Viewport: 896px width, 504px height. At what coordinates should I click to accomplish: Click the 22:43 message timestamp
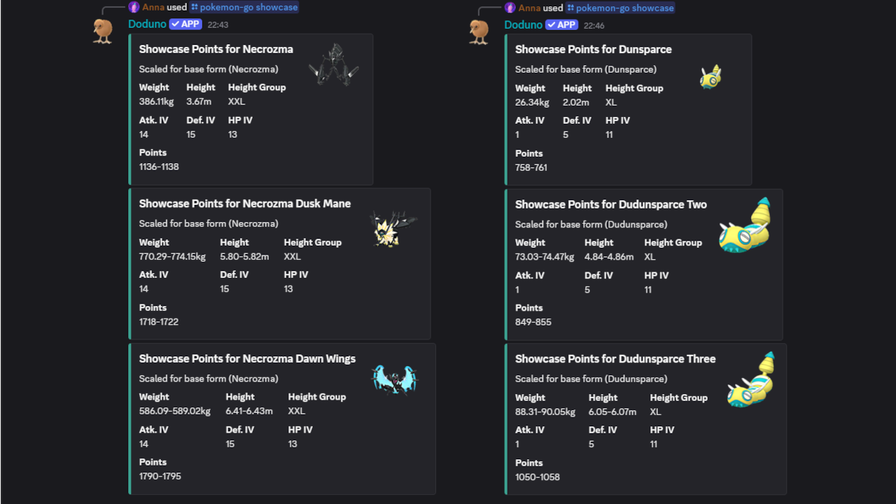218,25
